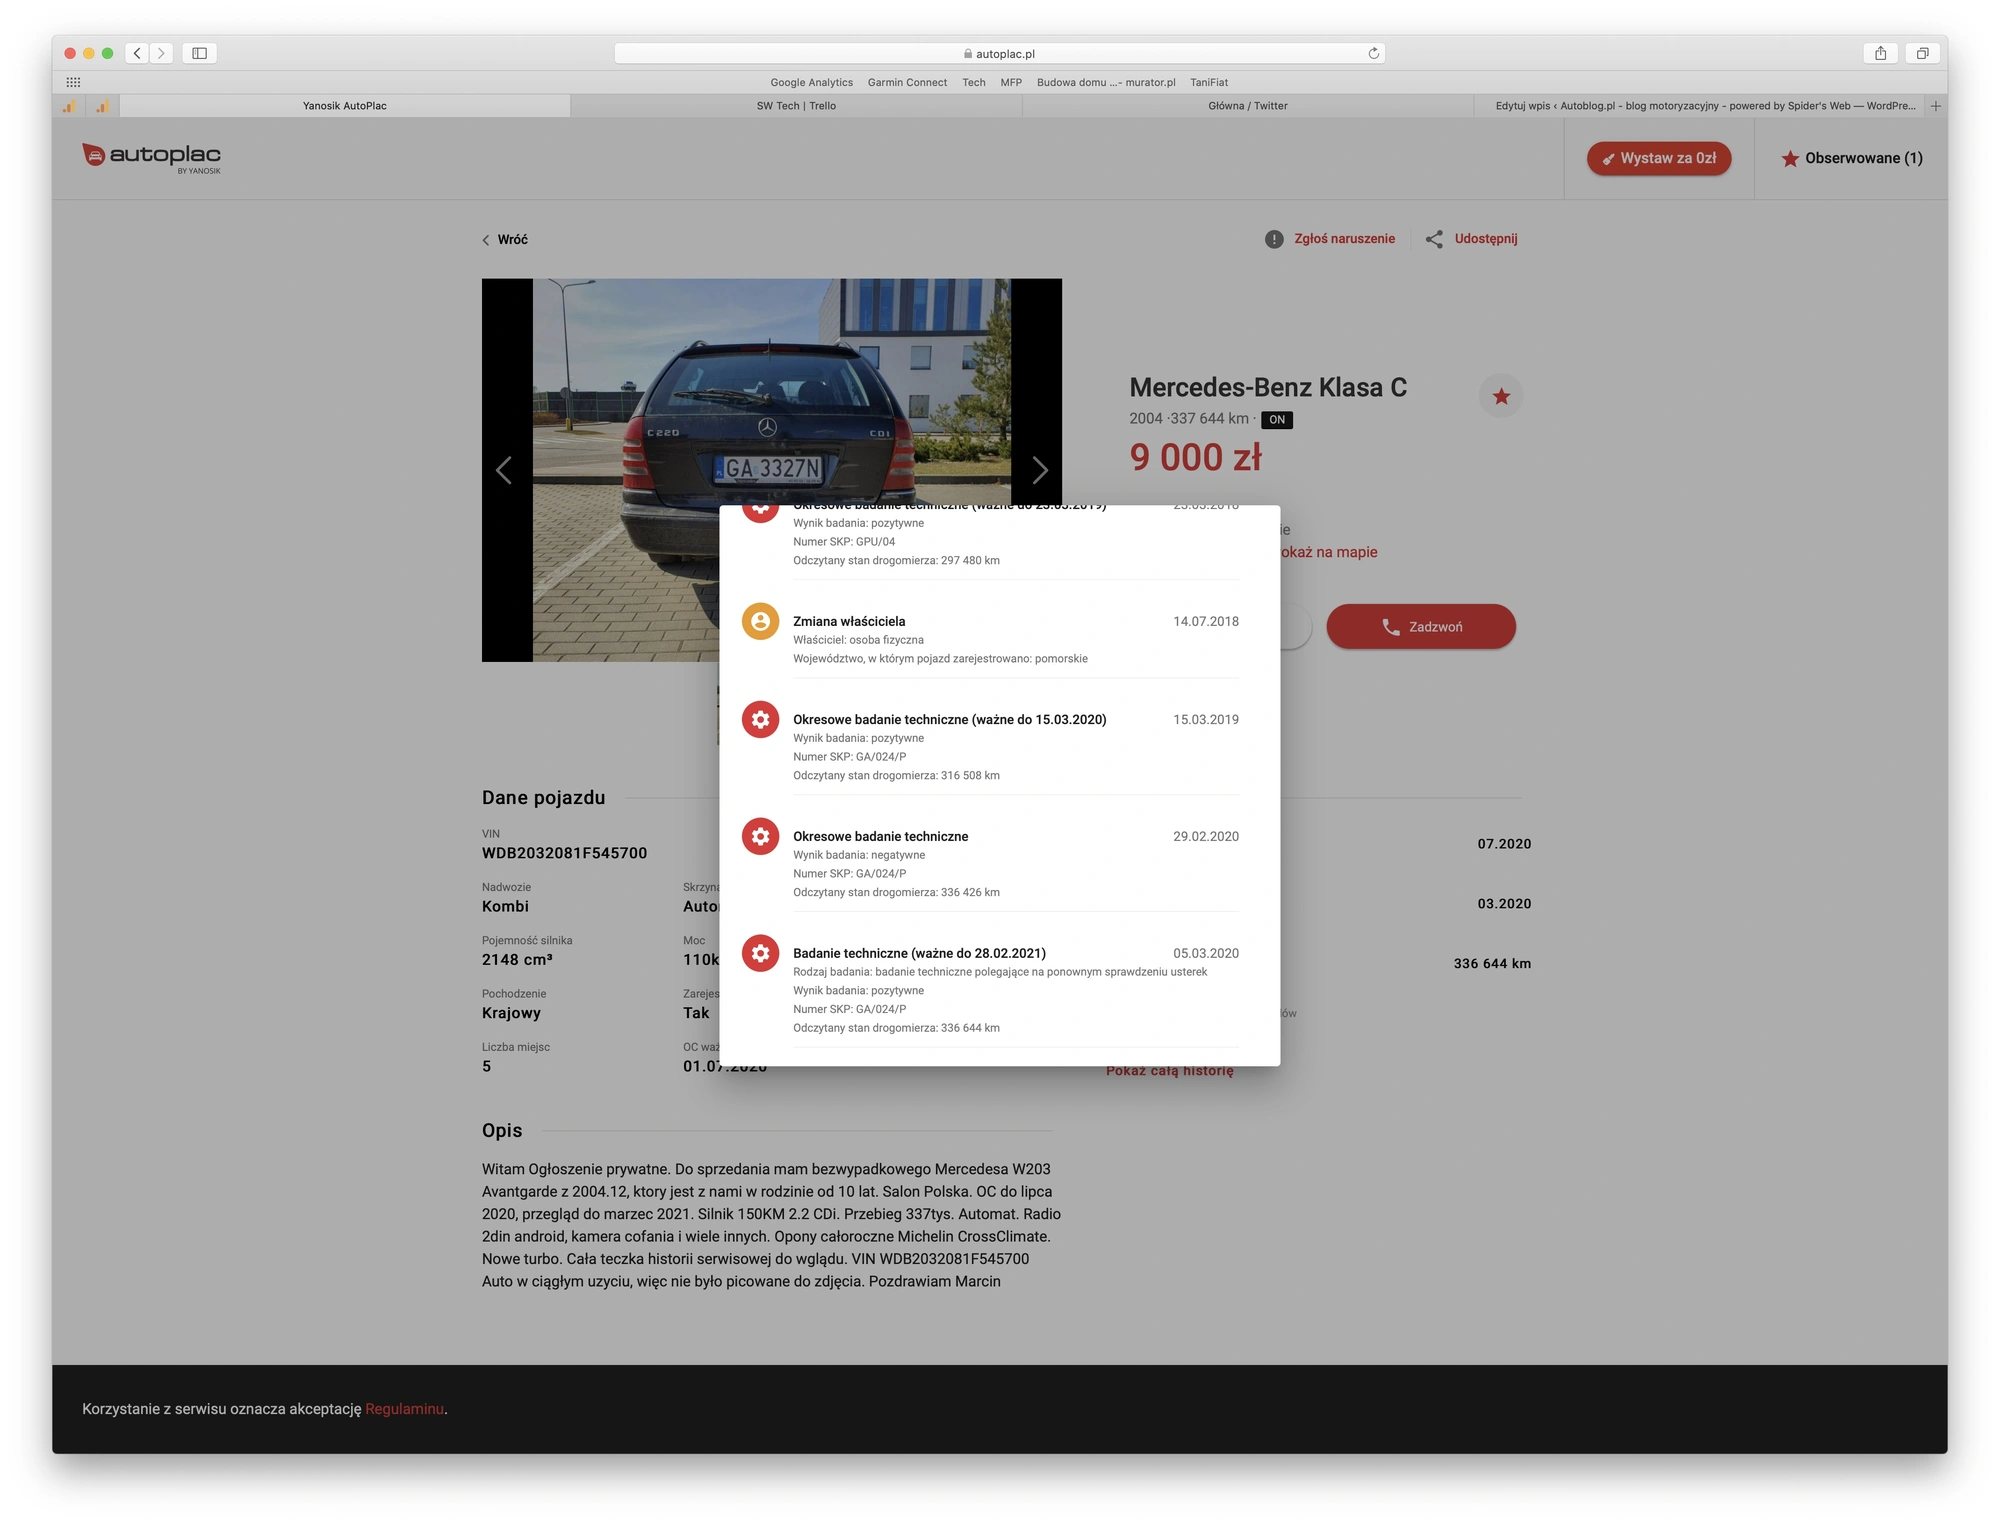Add a new Safari tab

(1936, 105)
